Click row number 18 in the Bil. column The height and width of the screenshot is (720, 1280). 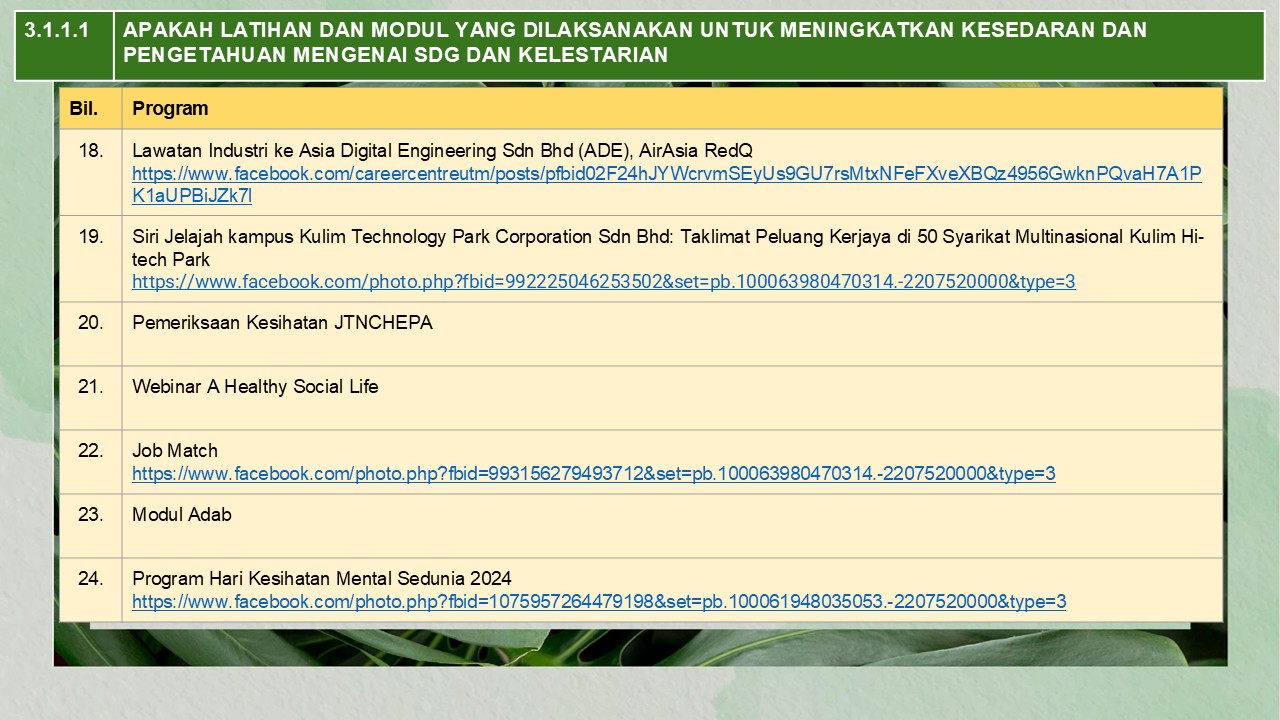coord(91,151)
